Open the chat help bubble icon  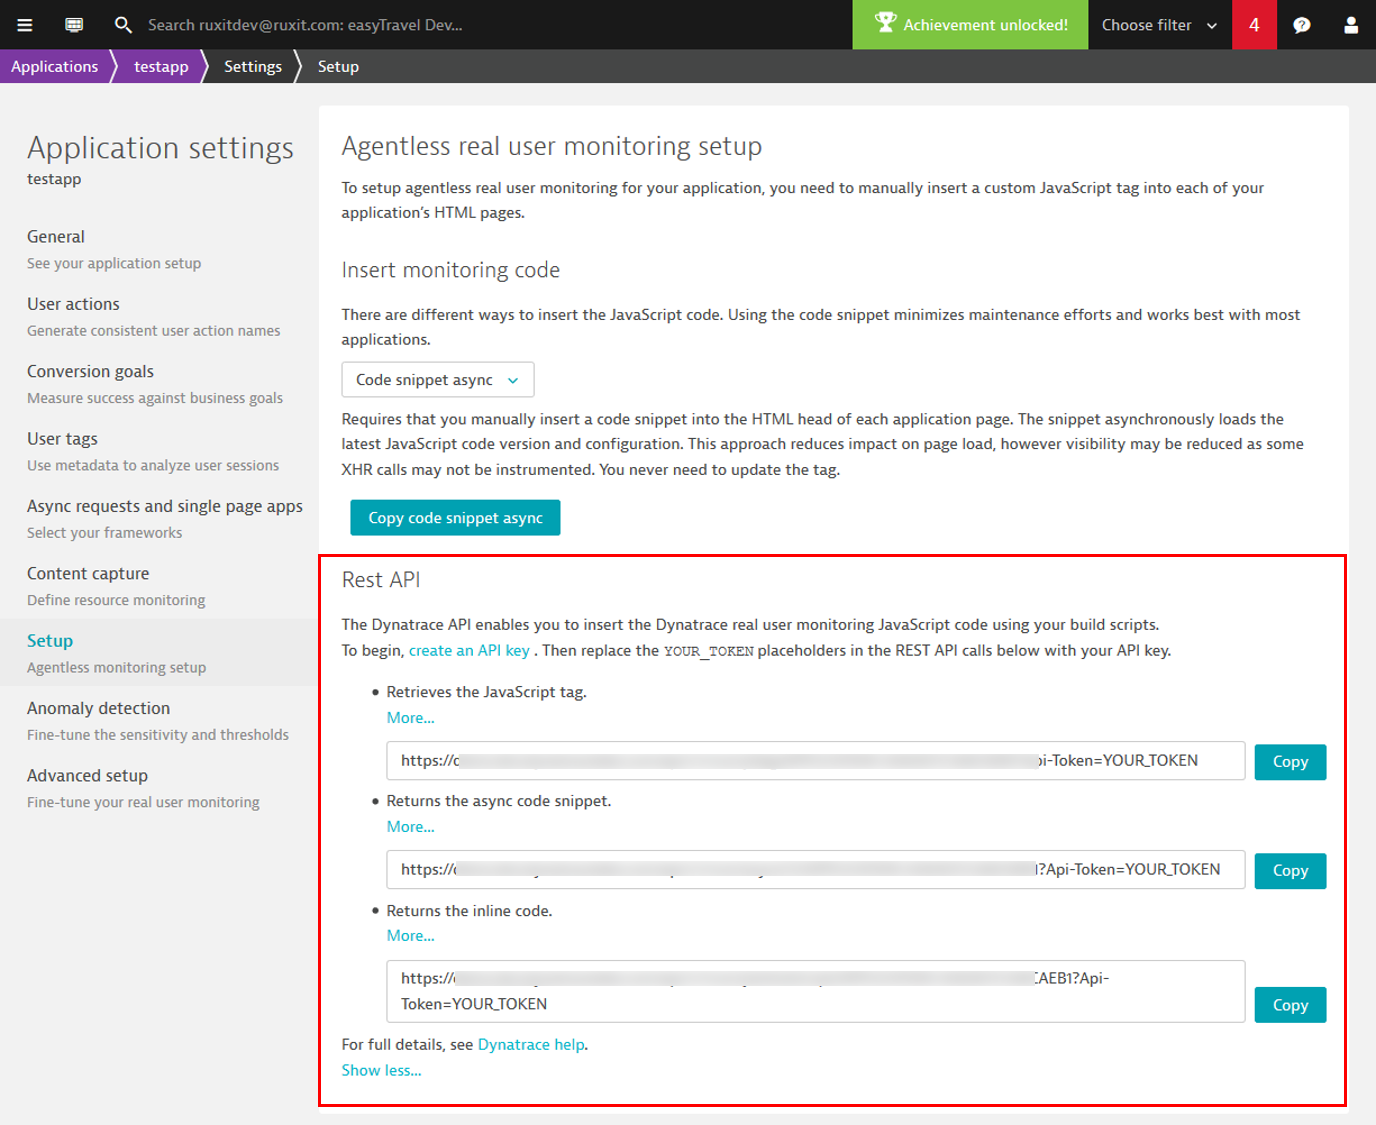click(x=1301, y=25)
